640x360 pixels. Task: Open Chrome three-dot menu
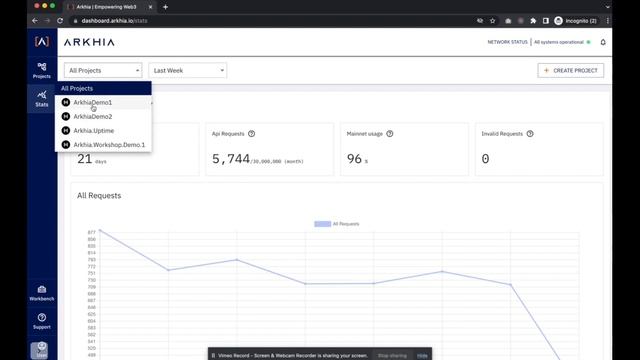coord(607,20)
